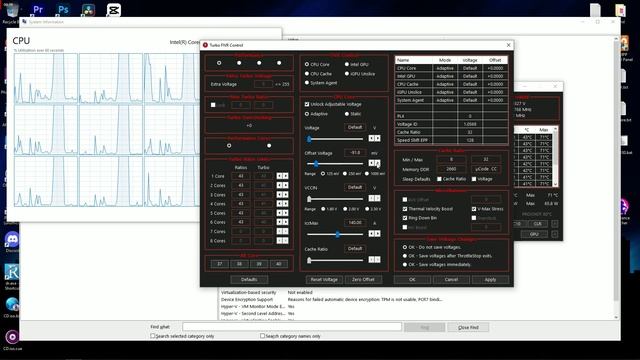Select the Intel GPU radio button
640x360 pixels.
click(347, 64)
